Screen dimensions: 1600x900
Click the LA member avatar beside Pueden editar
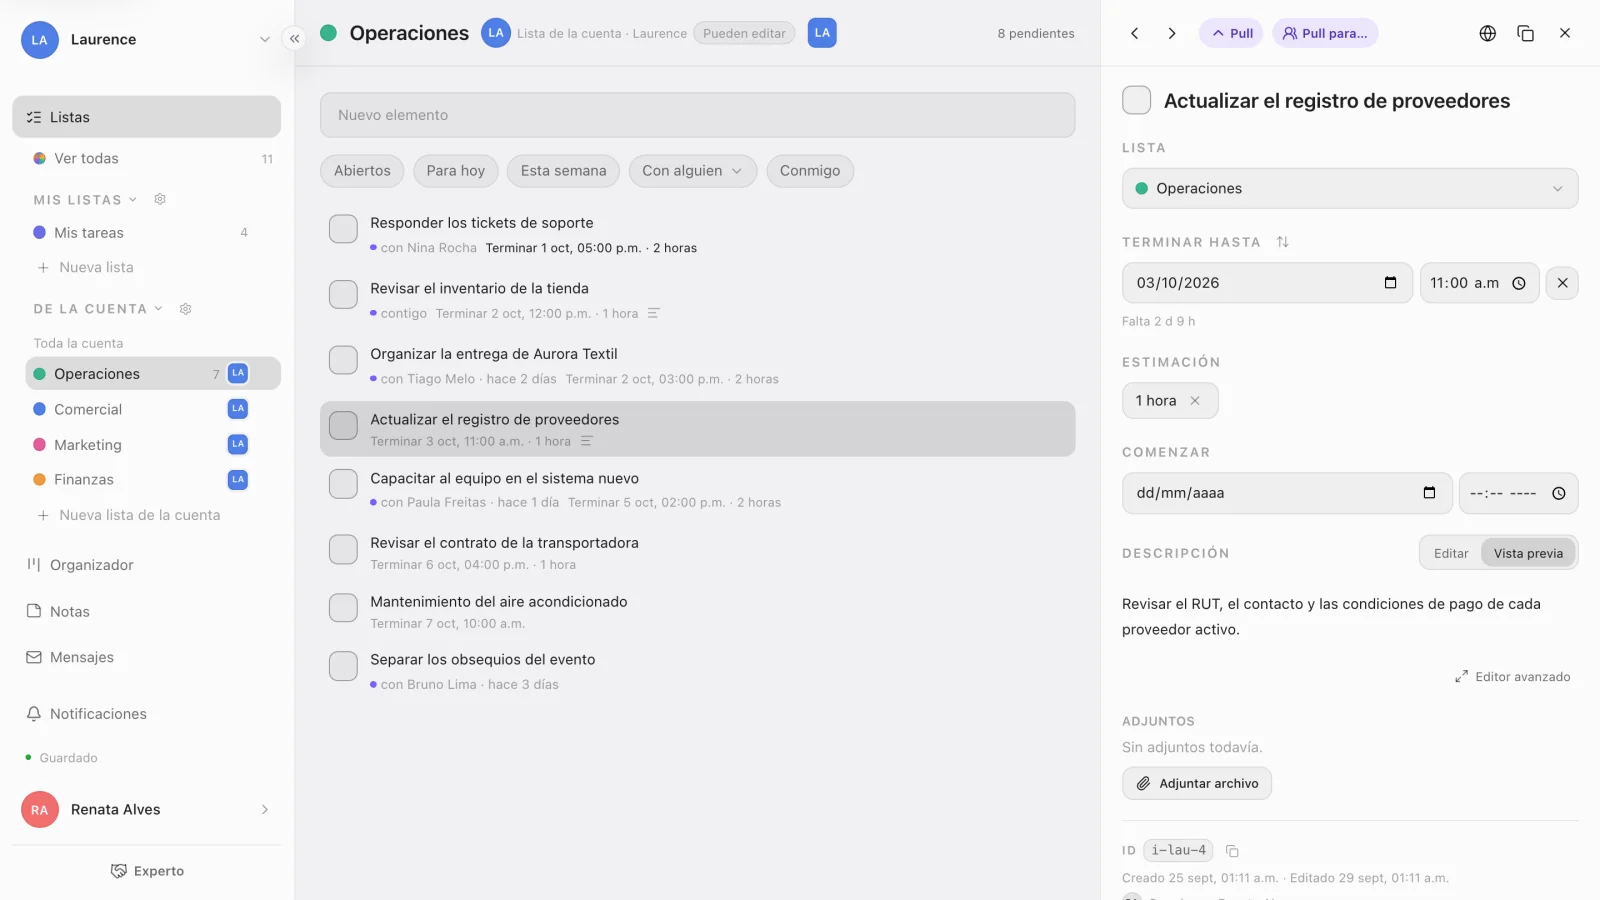click(x=822, y=33)
